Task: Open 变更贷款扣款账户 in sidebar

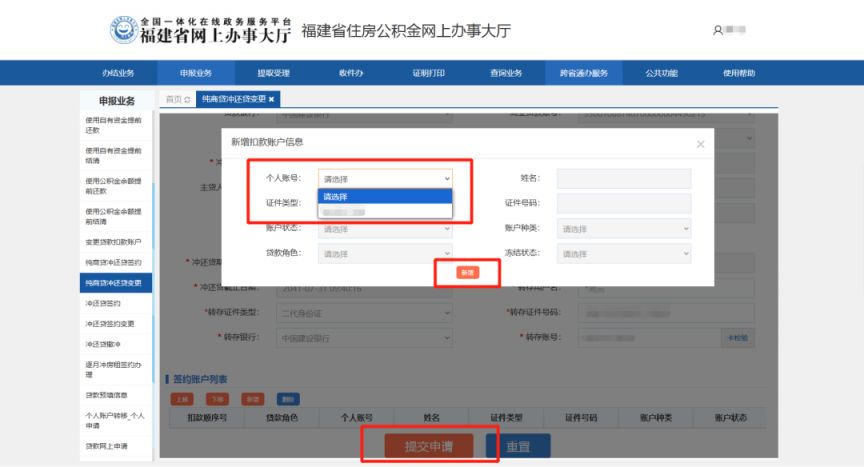Action: 114,242
